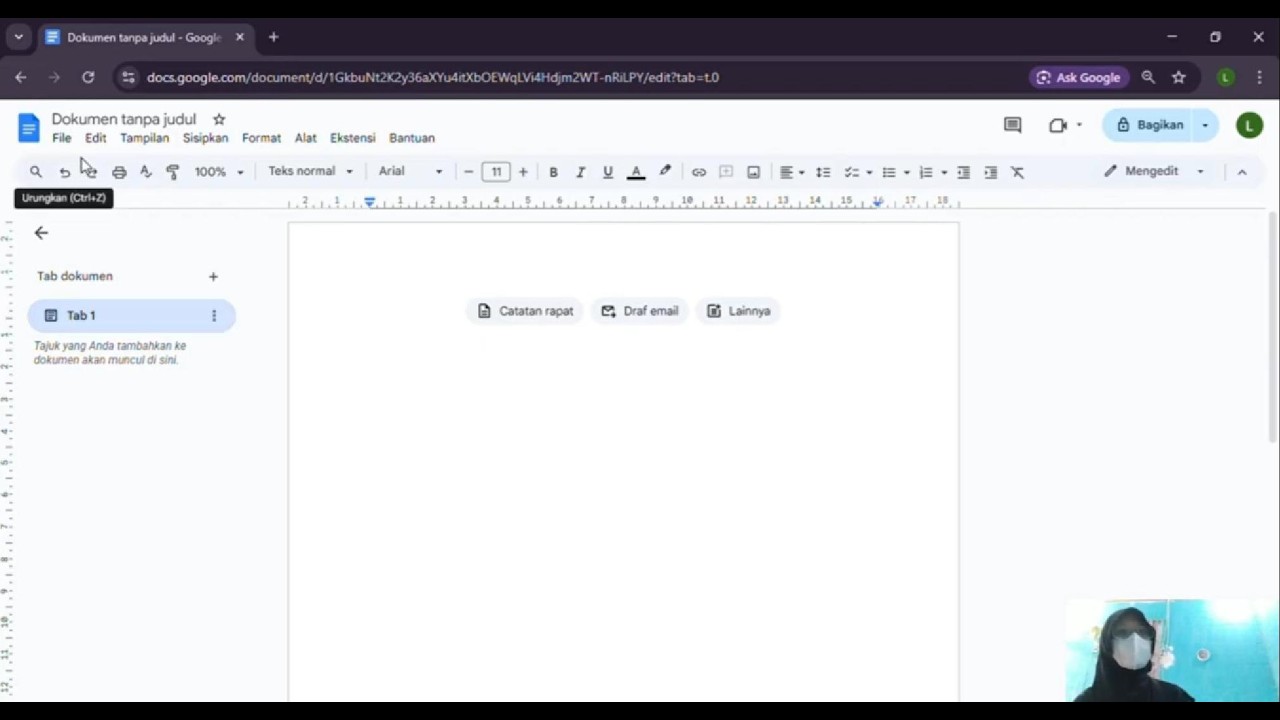Insert an image
The width and height of the screenshot is (1280, 720).
[754, 172]
